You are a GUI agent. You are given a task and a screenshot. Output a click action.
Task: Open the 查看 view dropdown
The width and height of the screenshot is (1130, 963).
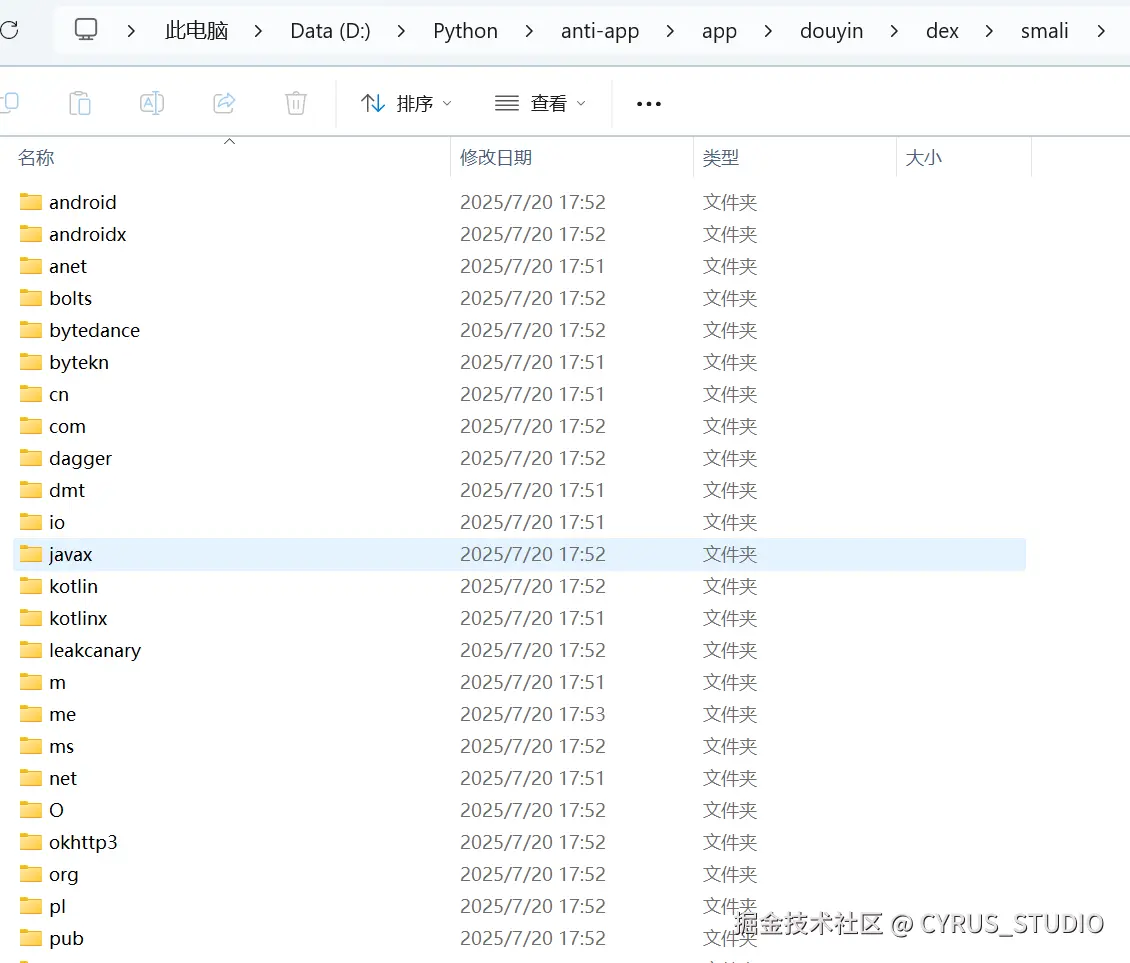click(x=539, y=103)
